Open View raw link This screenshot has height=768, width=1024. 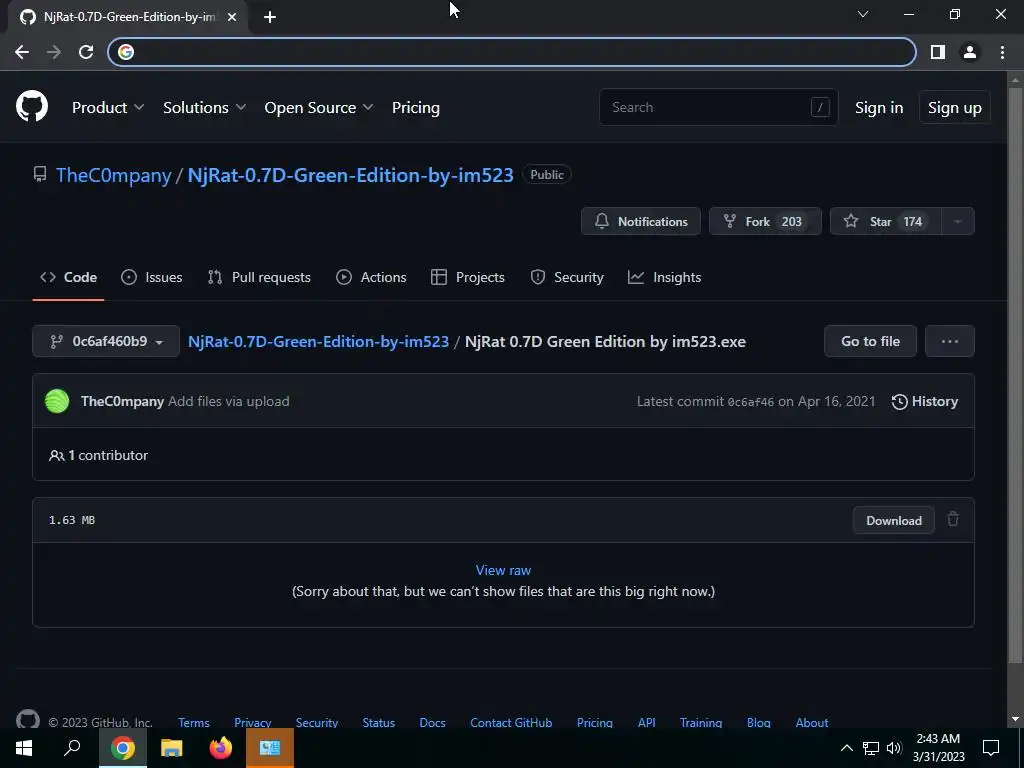(503, 570)
